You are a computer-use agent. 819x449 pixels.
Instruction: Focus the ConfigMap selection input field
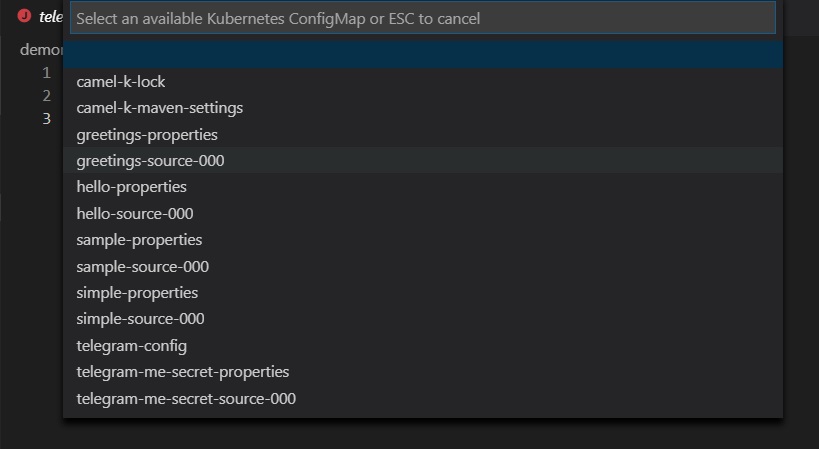coord(423,18)
